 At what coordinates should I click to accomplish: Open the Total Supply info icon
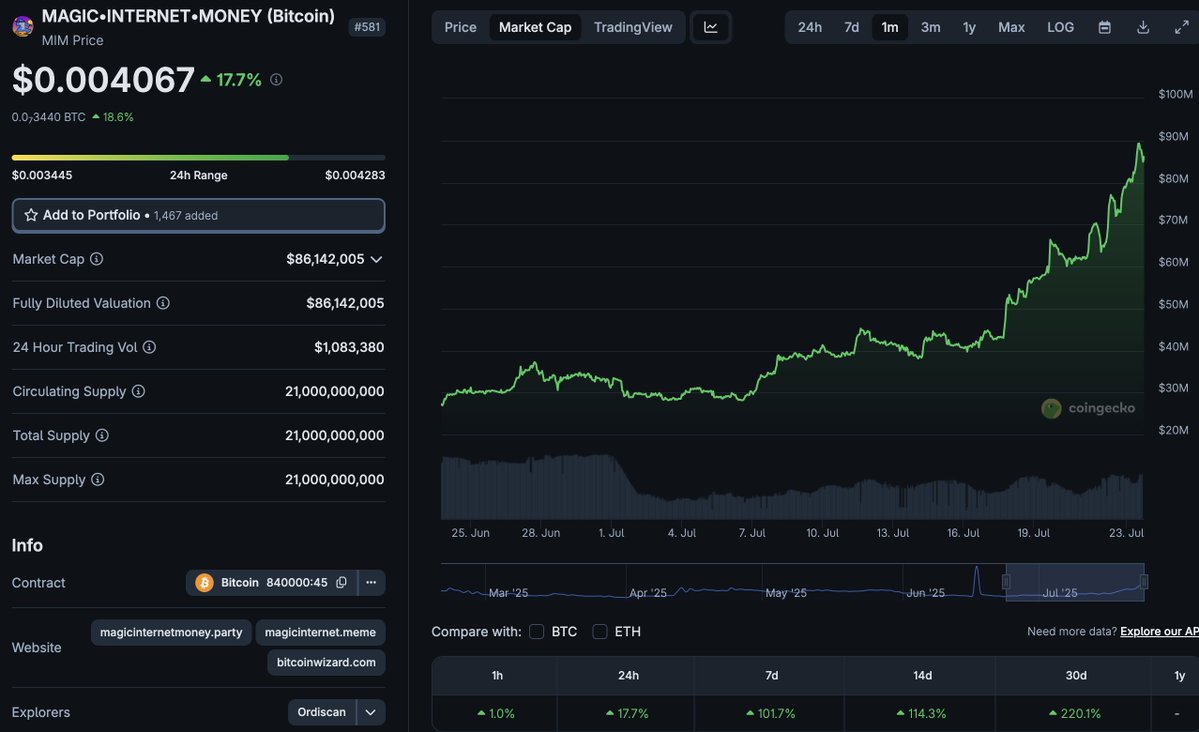(x=102, y=435)
